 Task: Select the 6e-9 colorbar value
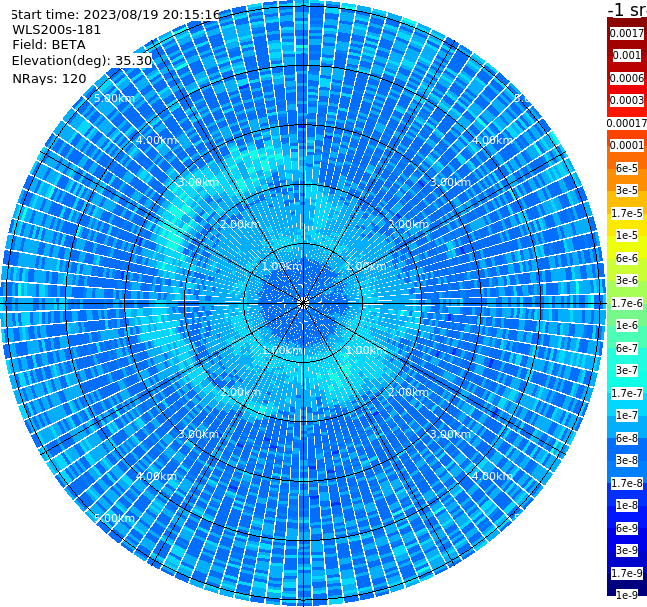[x=627, y=528]
